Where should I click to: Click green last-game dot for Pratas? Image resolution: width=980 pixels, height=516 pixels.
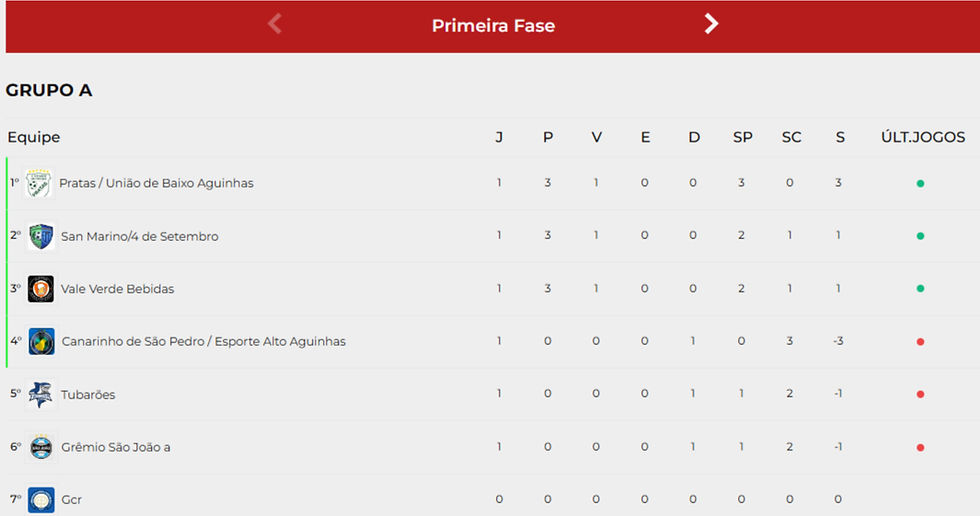click(920, 184)
